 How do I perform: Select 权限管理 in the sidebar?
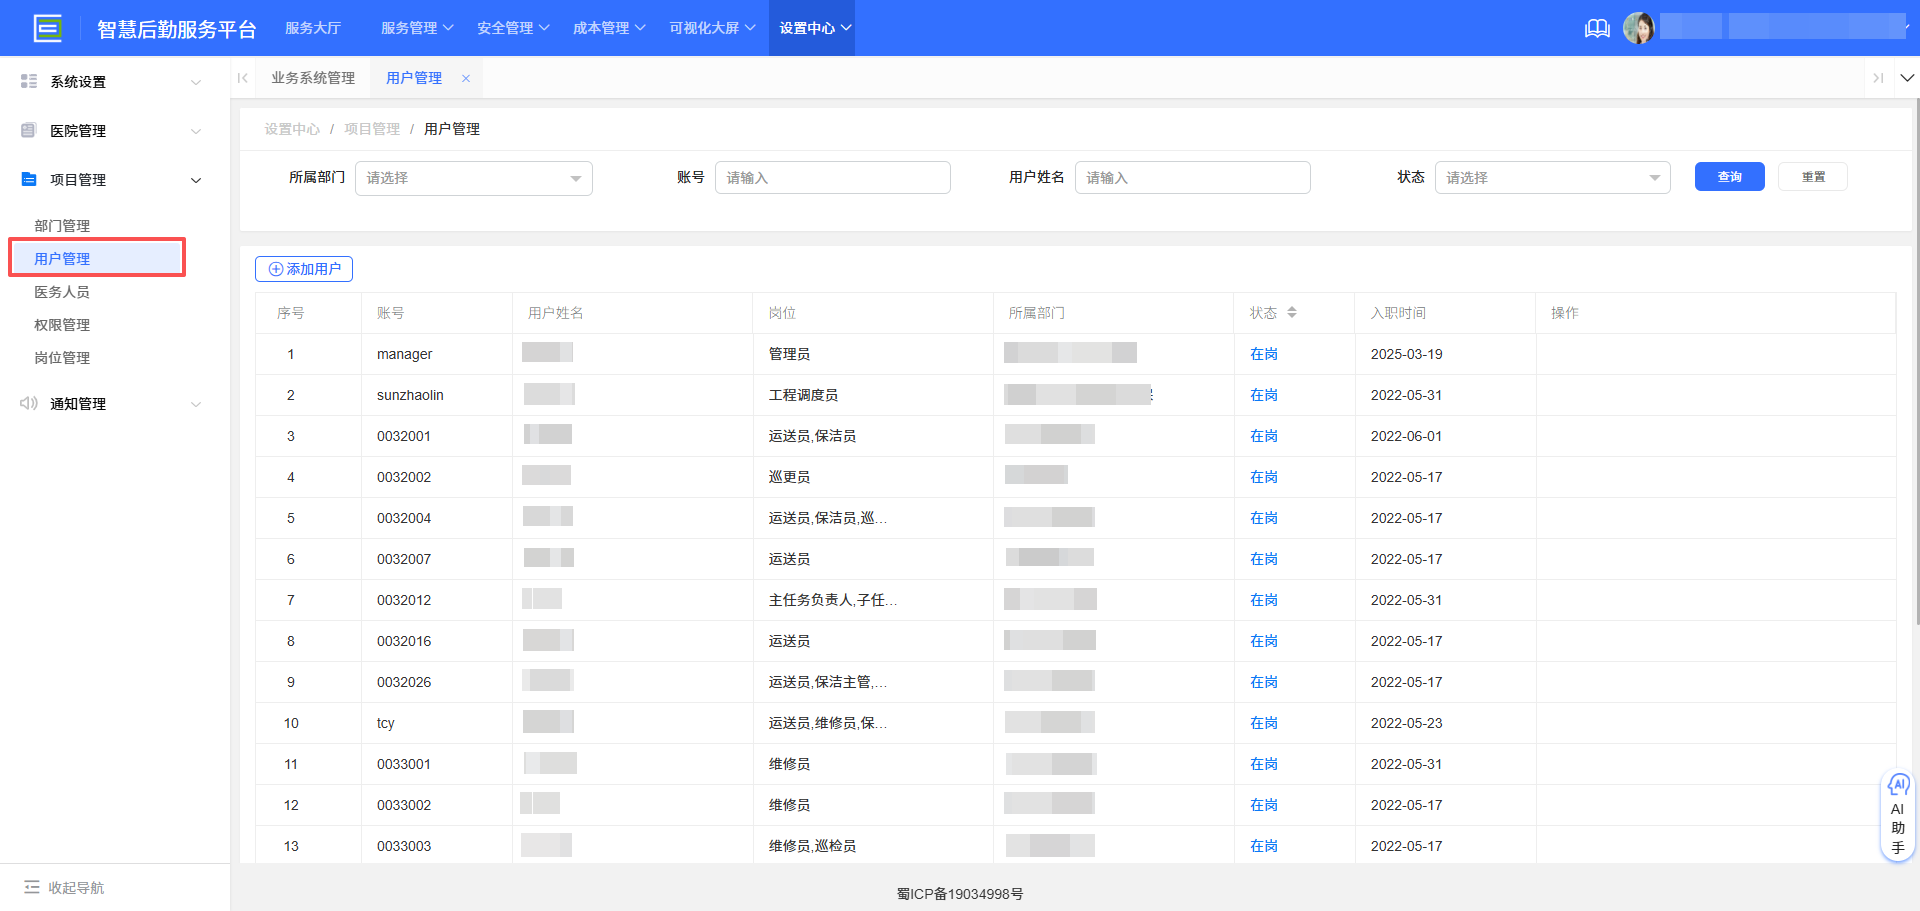(62, 325)
